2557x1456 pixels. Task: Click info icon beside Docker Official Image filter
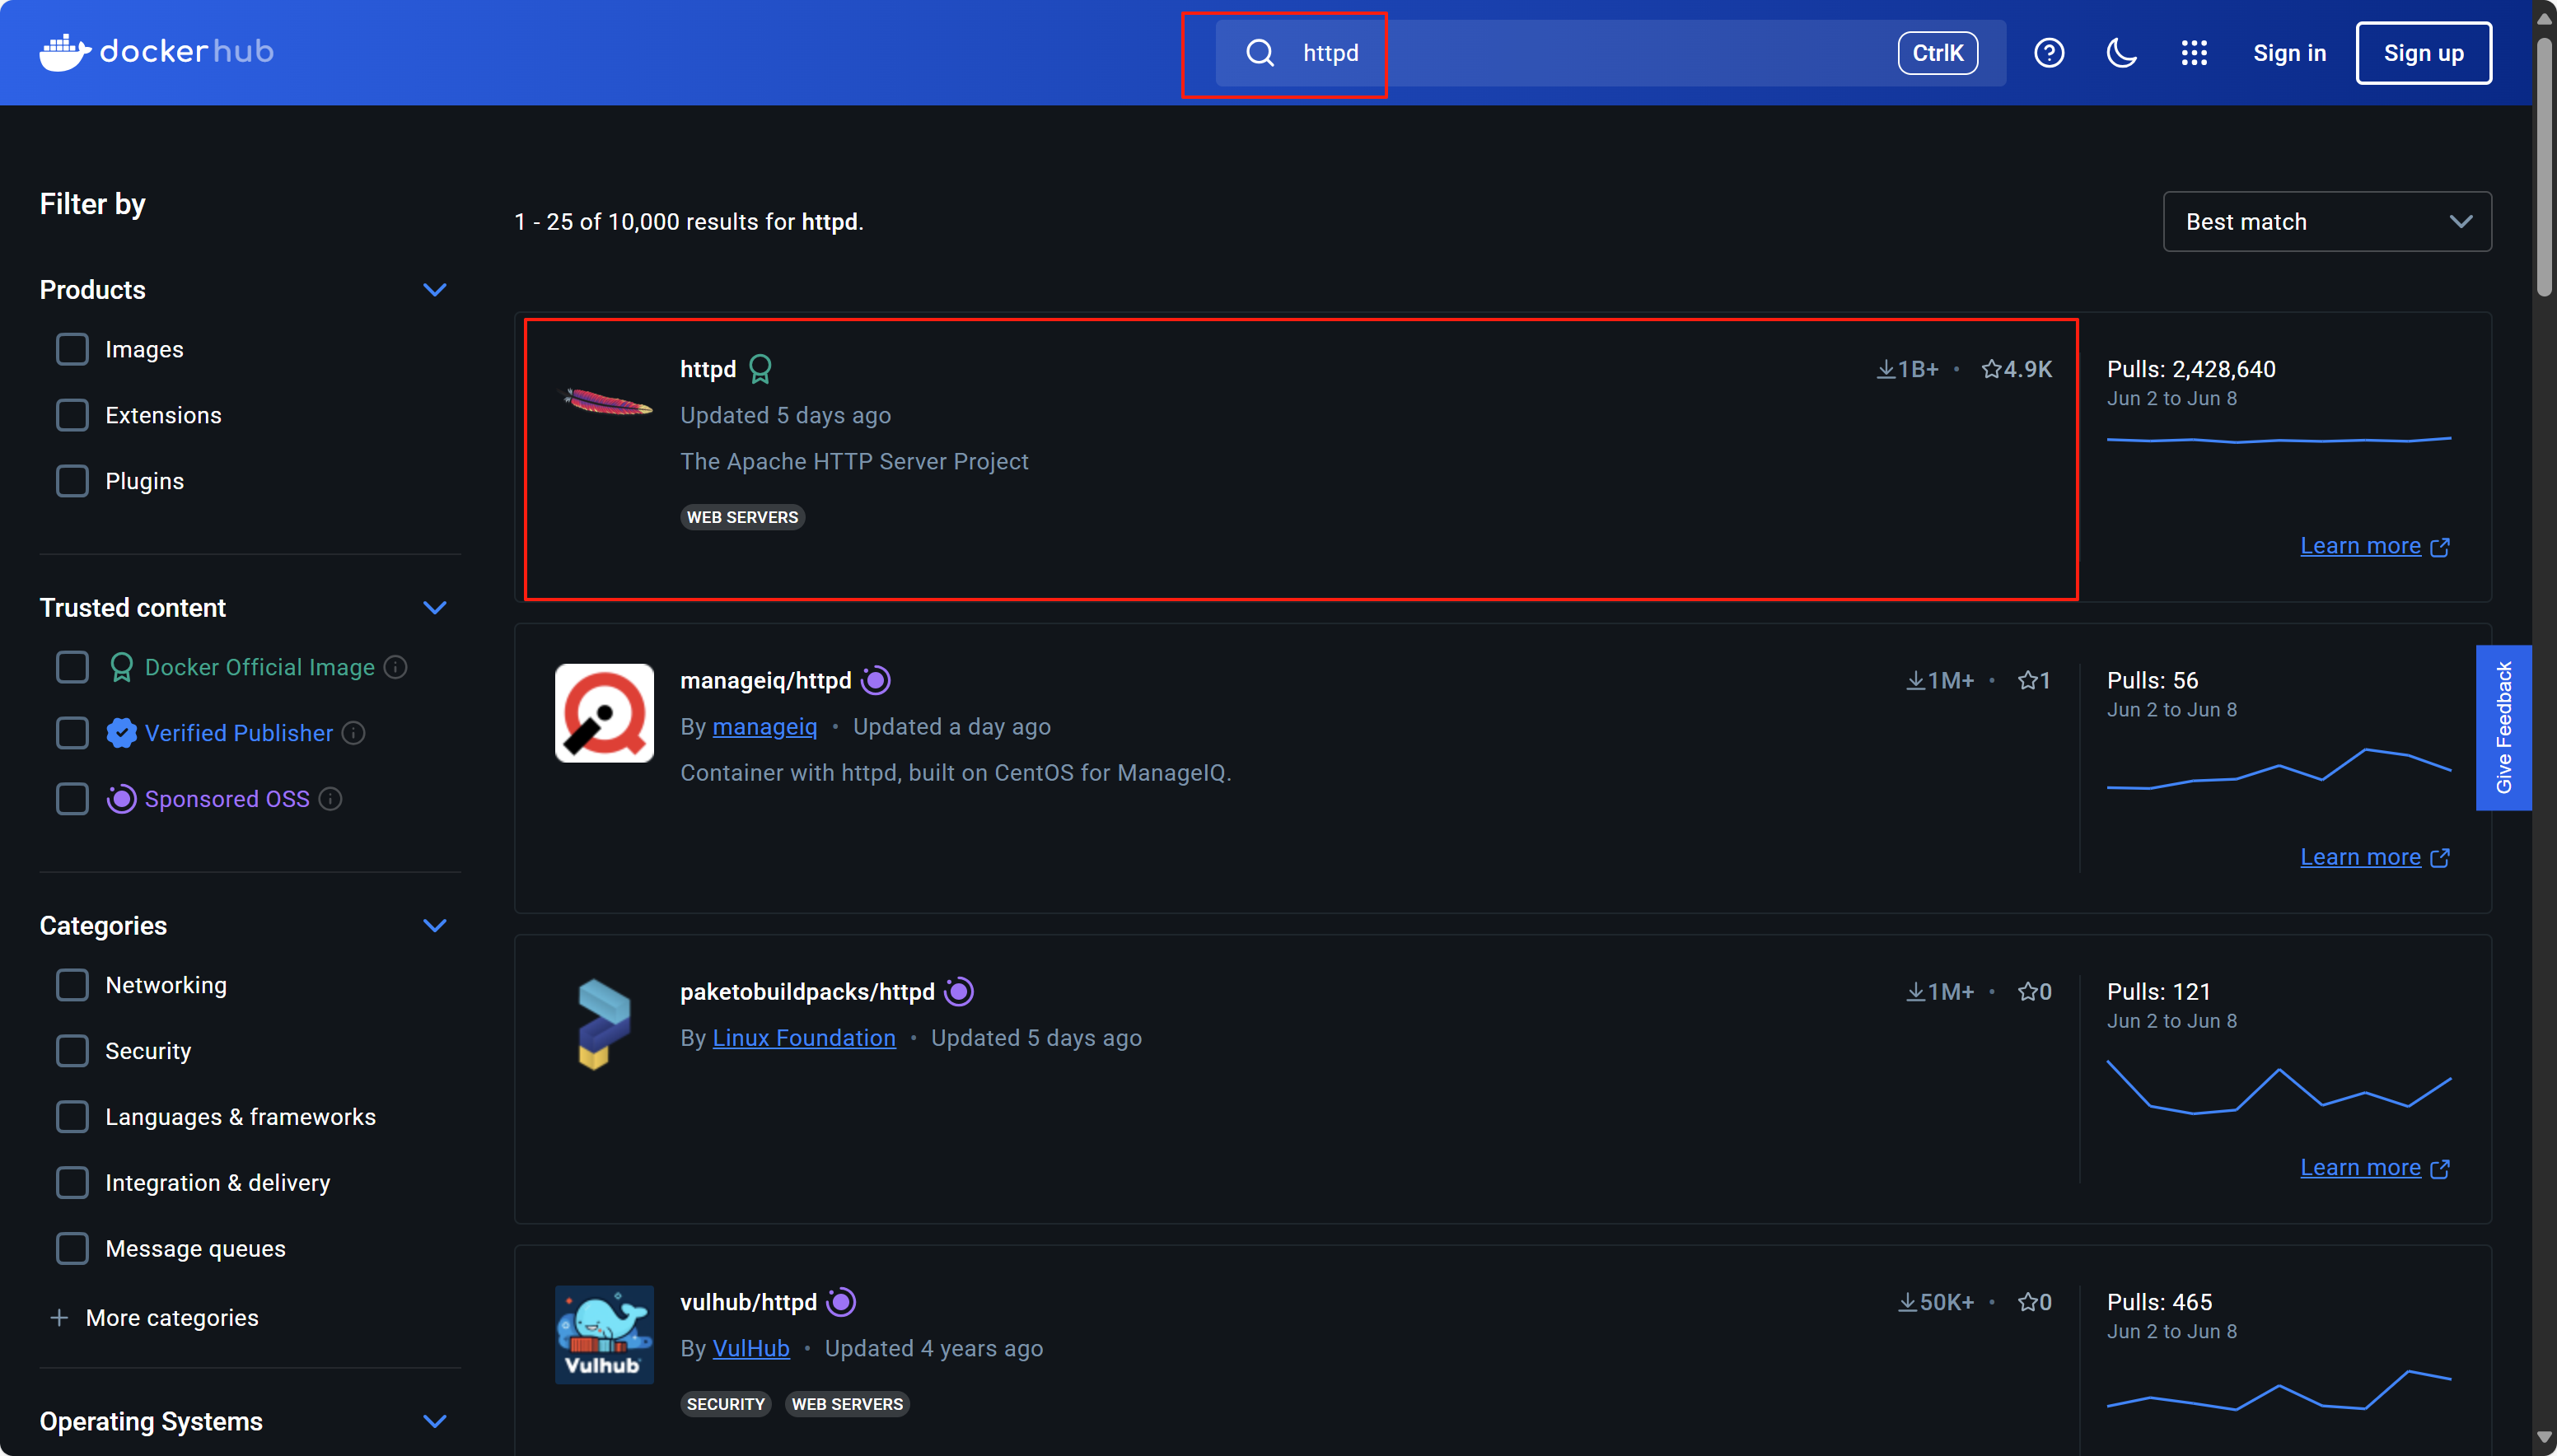(x=396, y=667)
